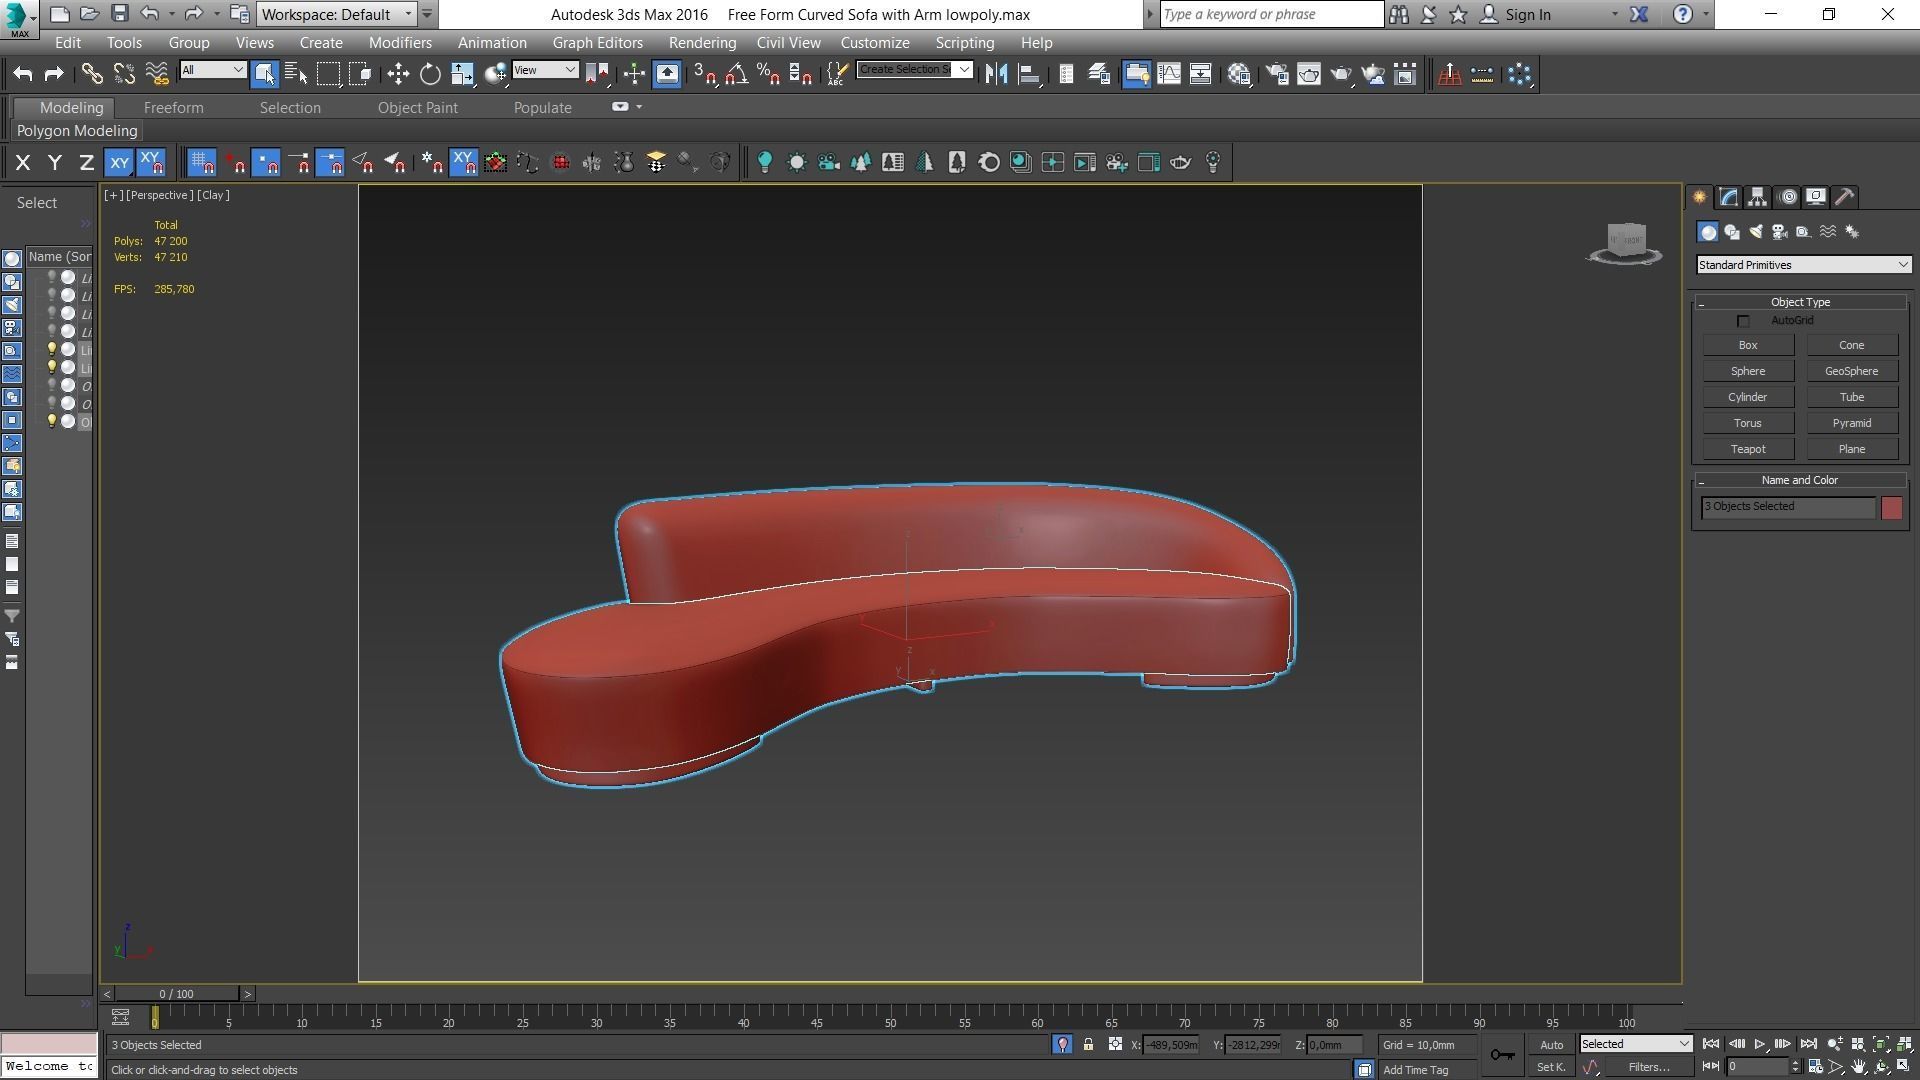Open the selection filter All dropdown
This screenshot has width=1920, height=1080.
(x=213, y=70)
